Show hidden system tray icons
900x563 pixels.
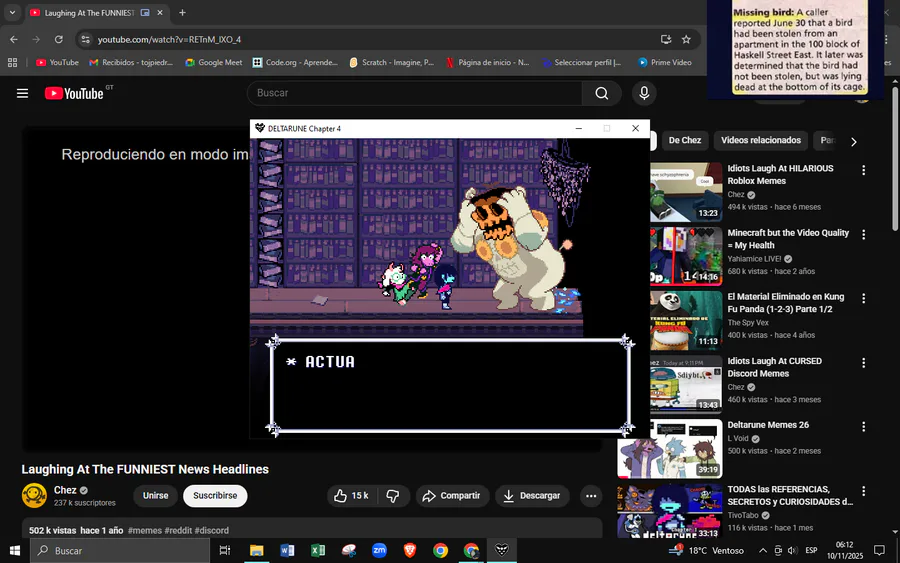[762, 550]
